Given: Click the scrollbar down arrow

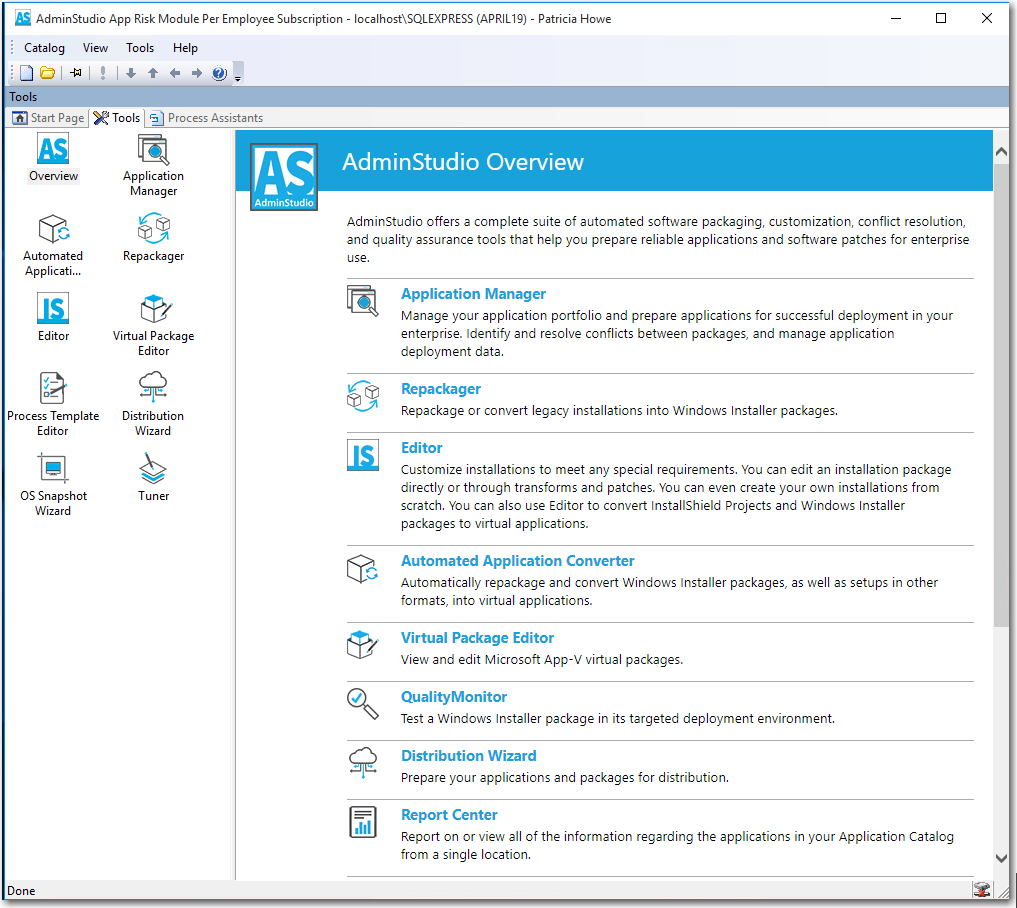Looking at the screenshot, I should click(x=1003, y=858).
